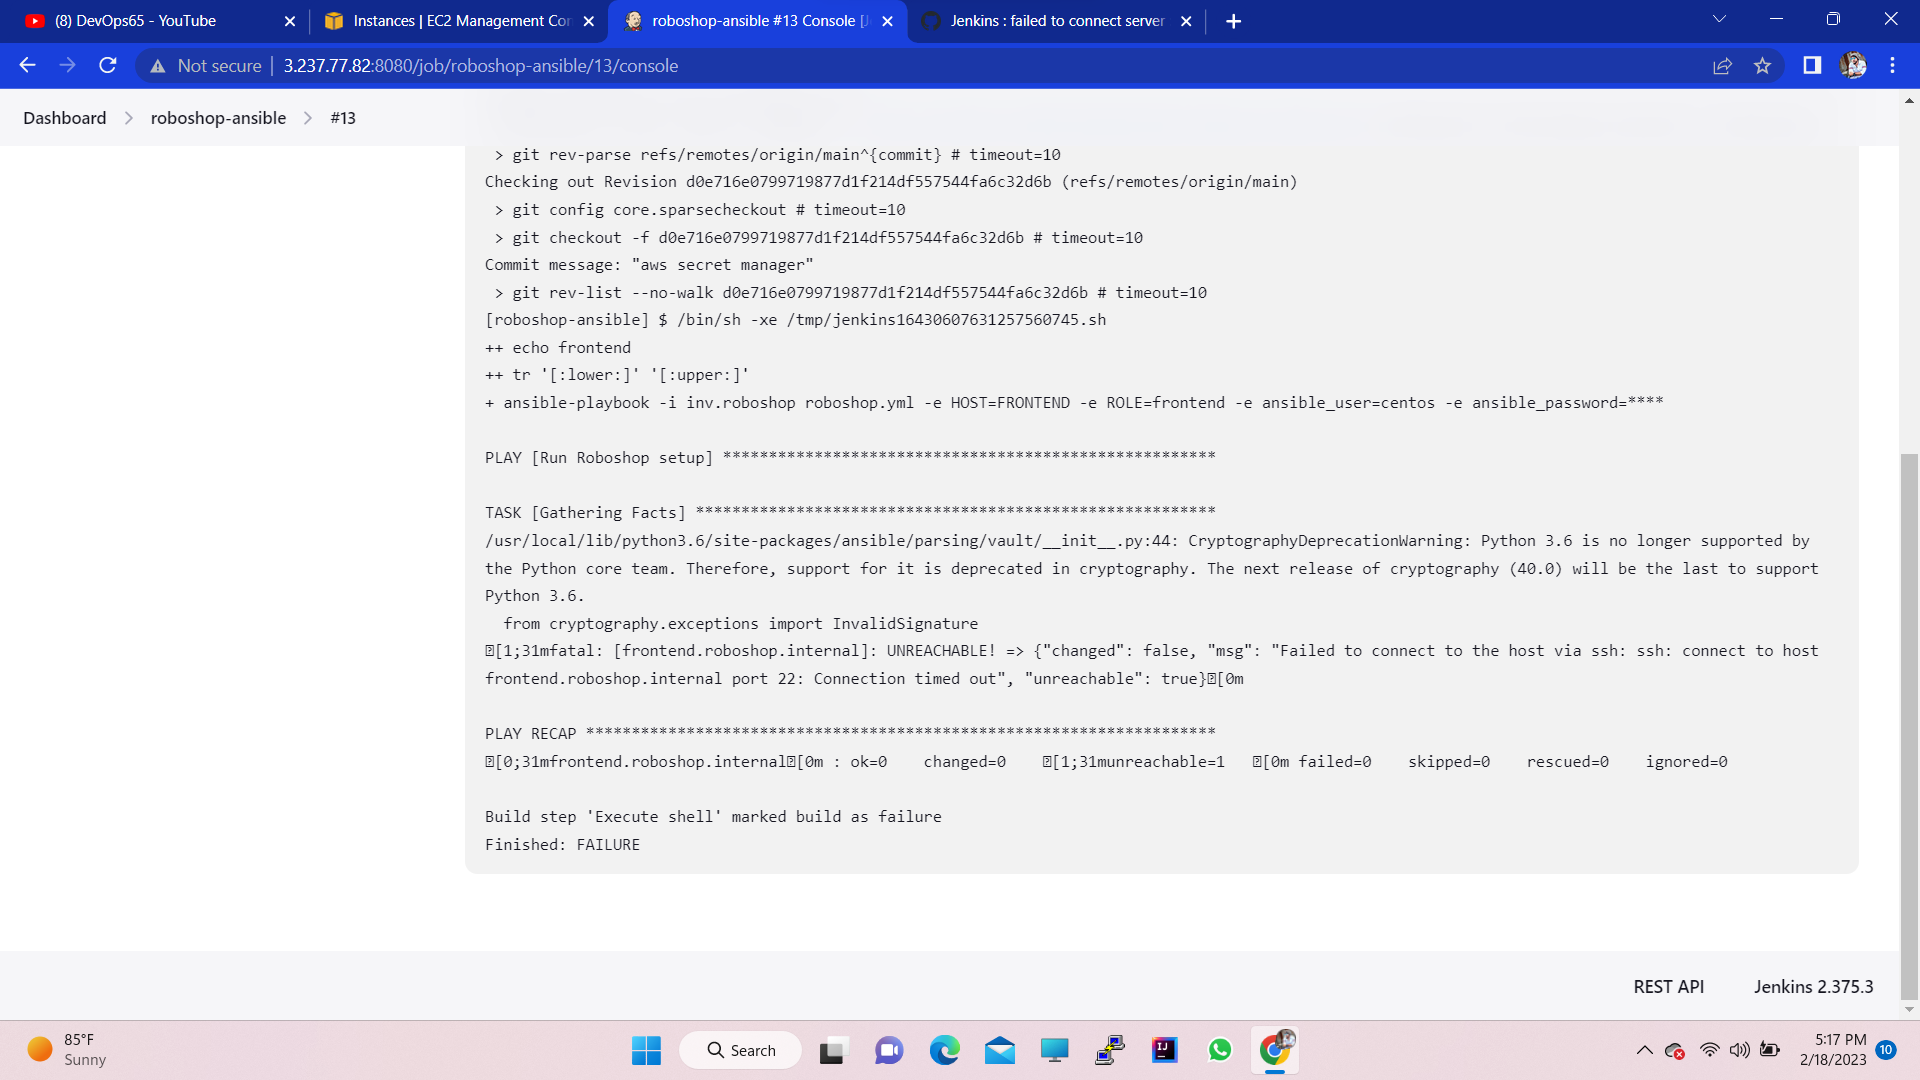Viewport: 1920px width, 1080px height.
Task: Toggle the bookmark star for this page
Action: (1762, 65)
